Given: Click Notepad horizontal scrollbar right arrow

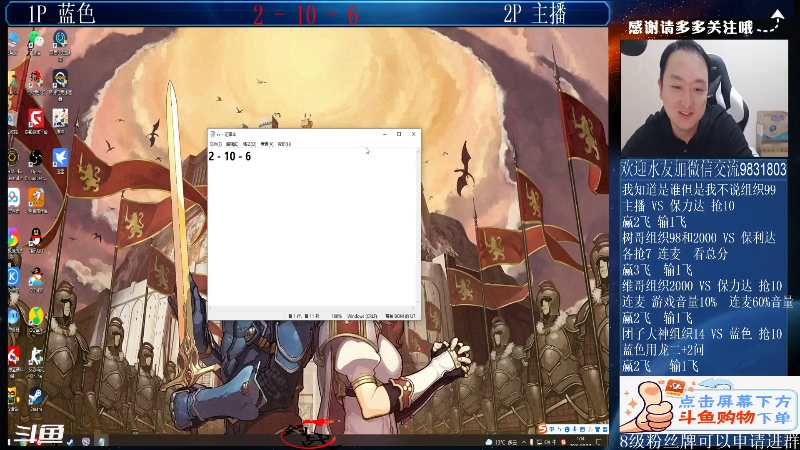Looking at the screenshot, I should coord(413,309).
